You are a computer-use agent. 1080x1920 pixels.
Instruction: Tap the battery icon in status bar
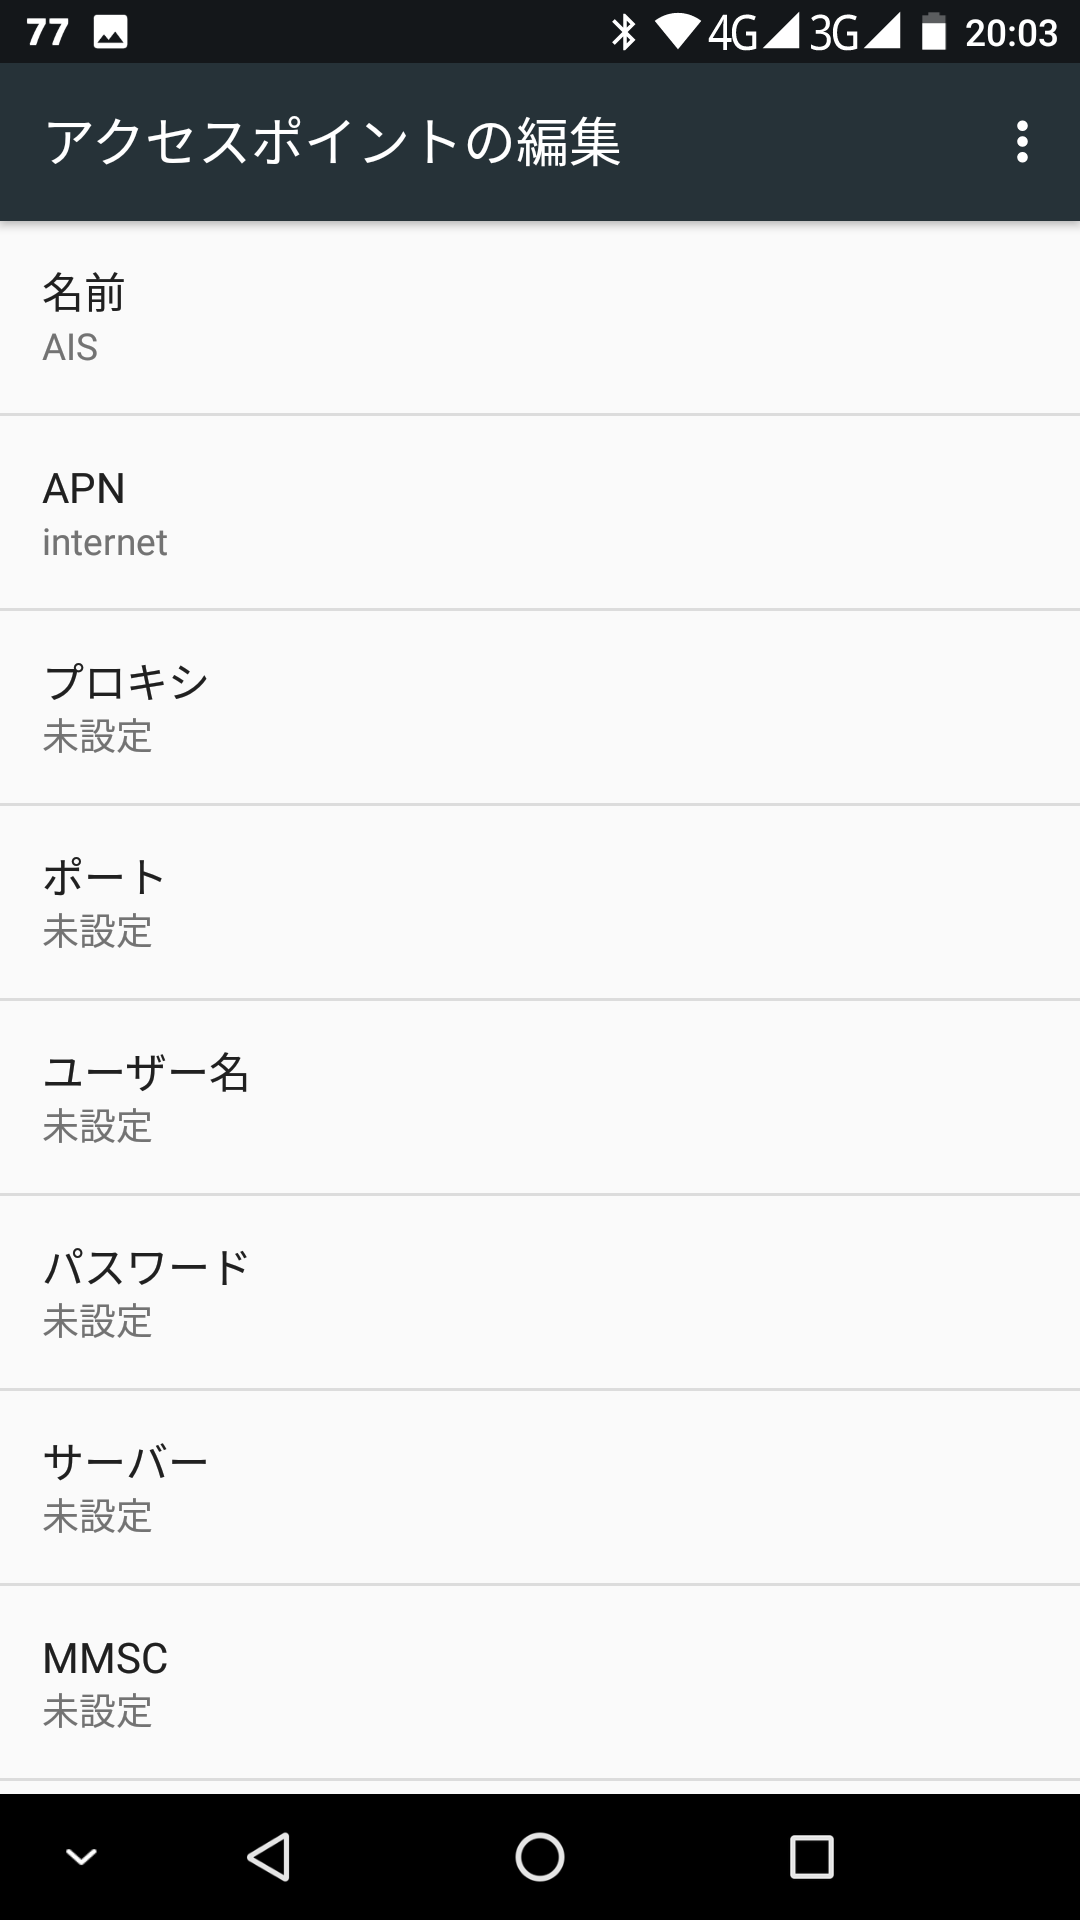point(933,33)
